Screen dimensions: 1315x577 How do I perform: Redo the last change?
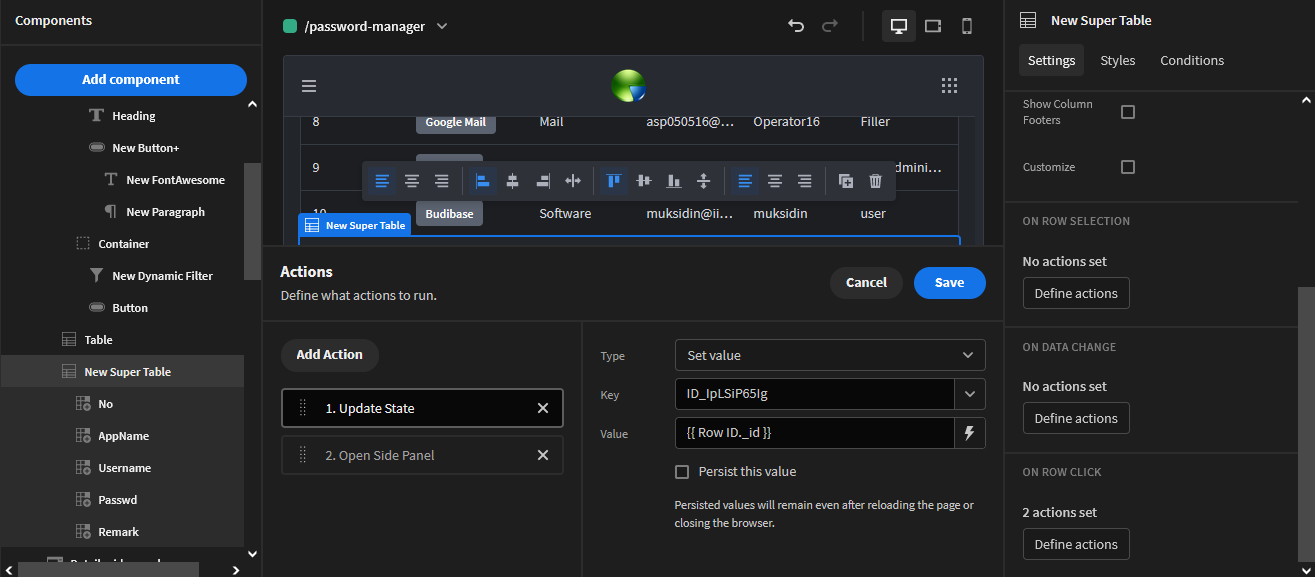click(830, 26)
